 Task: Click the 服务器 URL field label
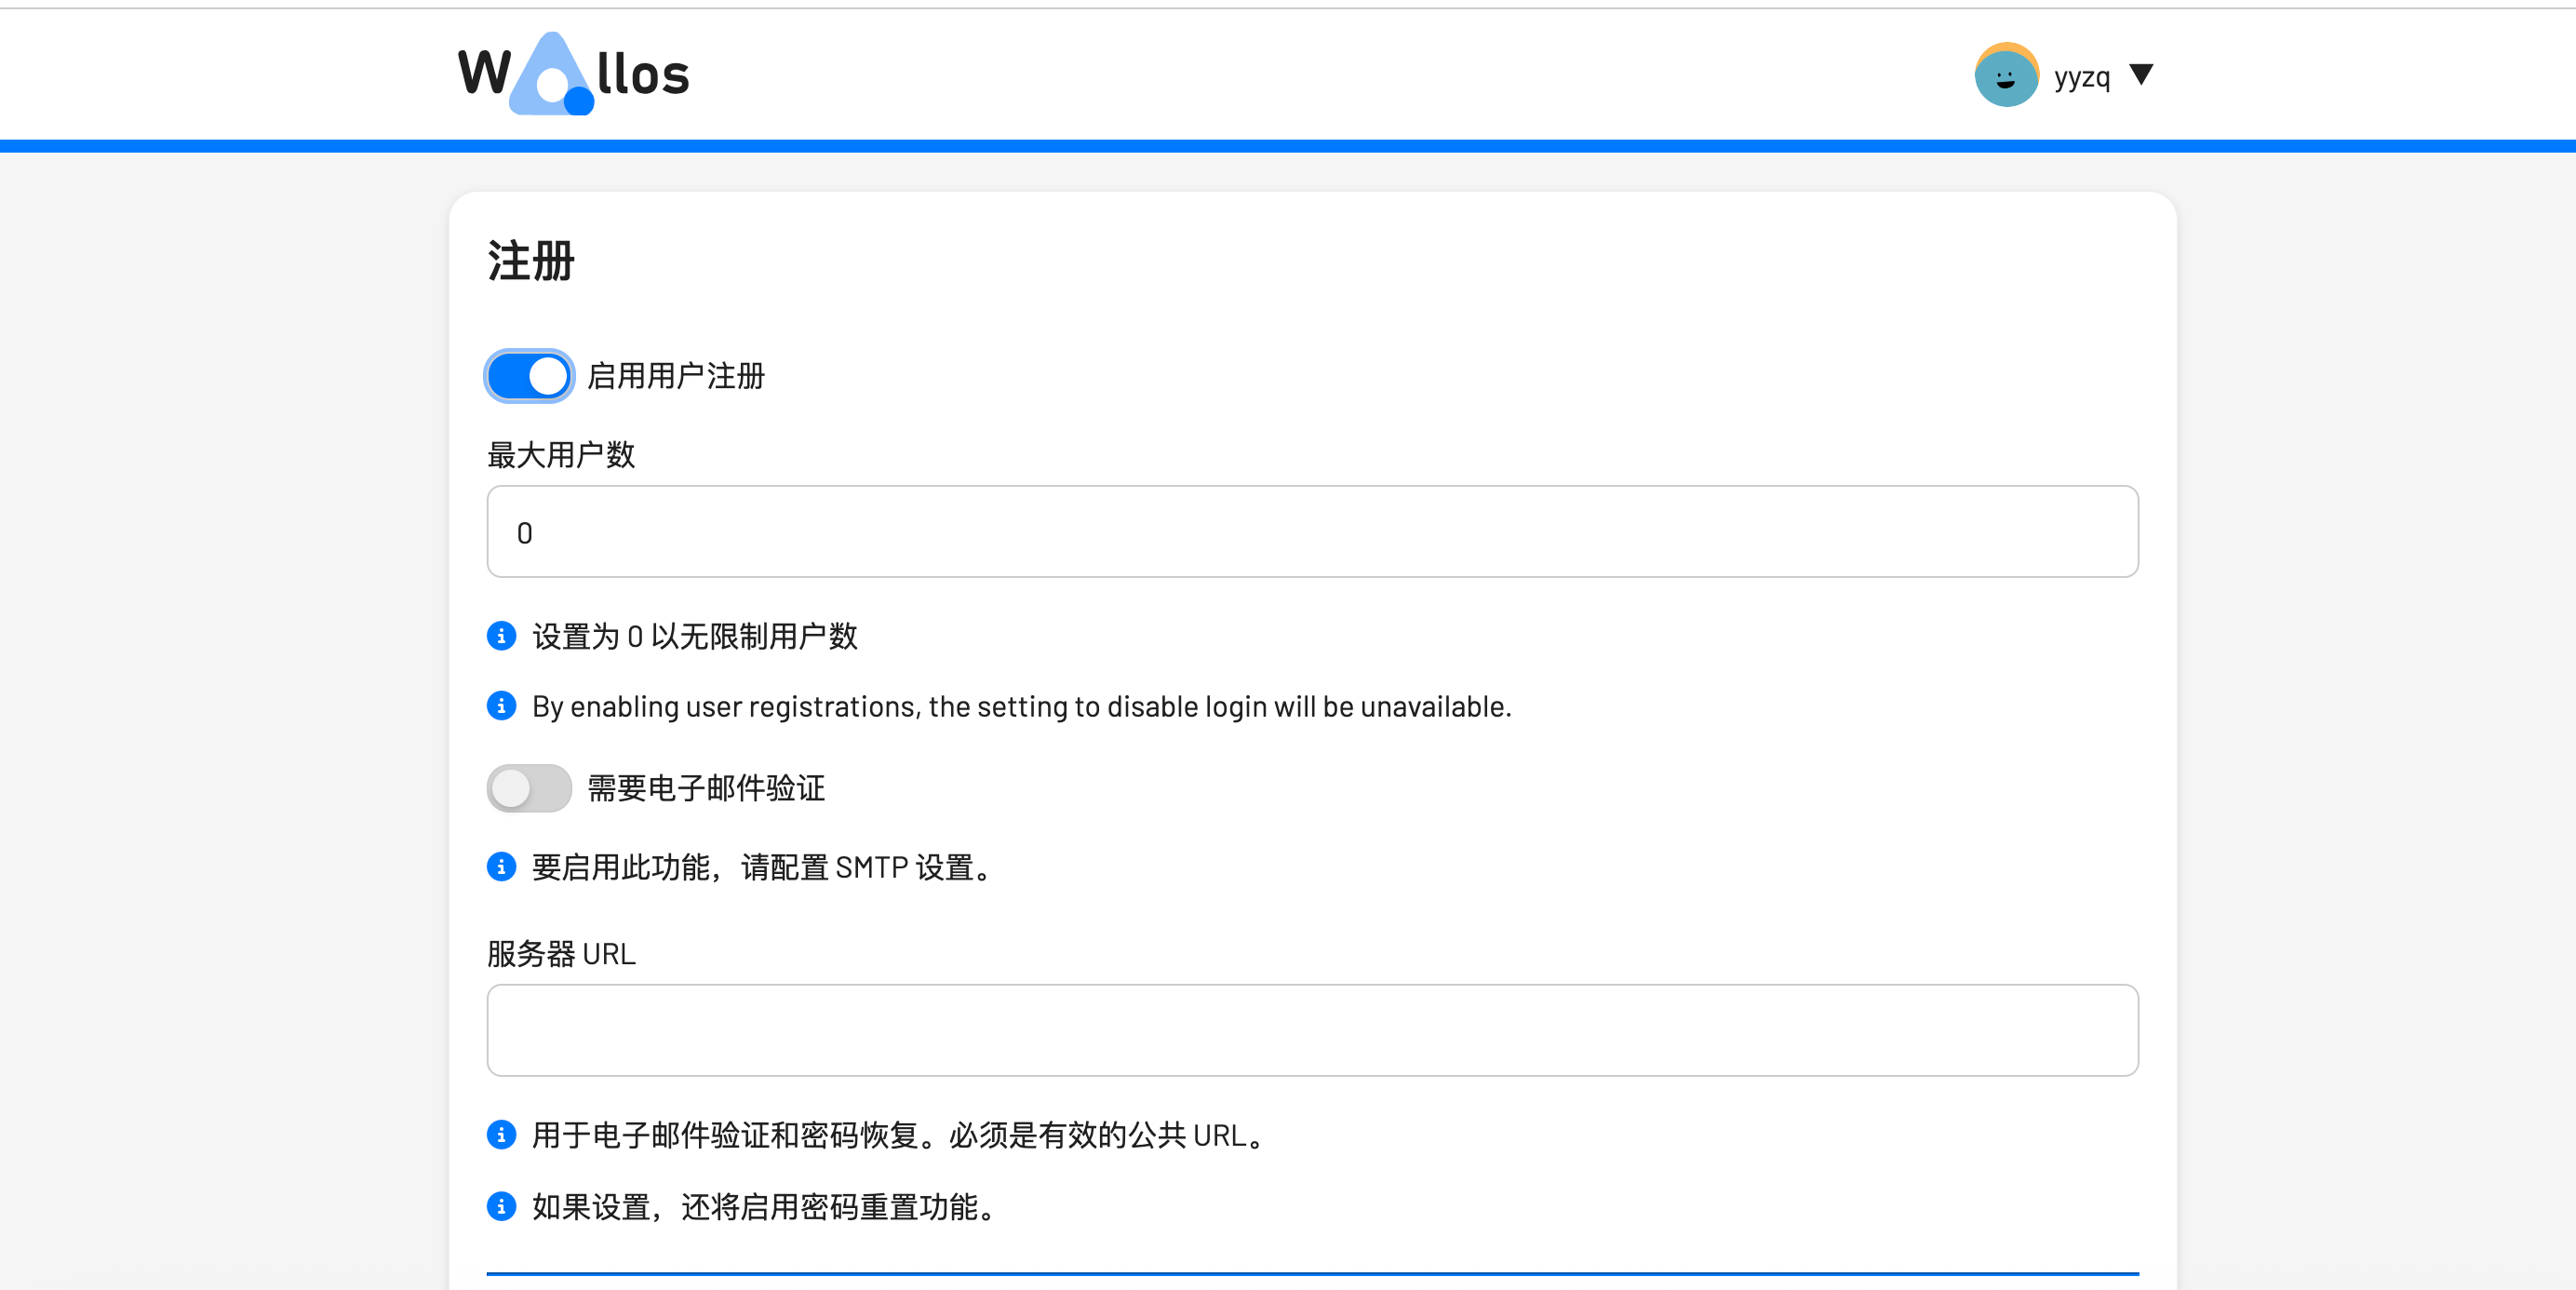click(561, 954)
